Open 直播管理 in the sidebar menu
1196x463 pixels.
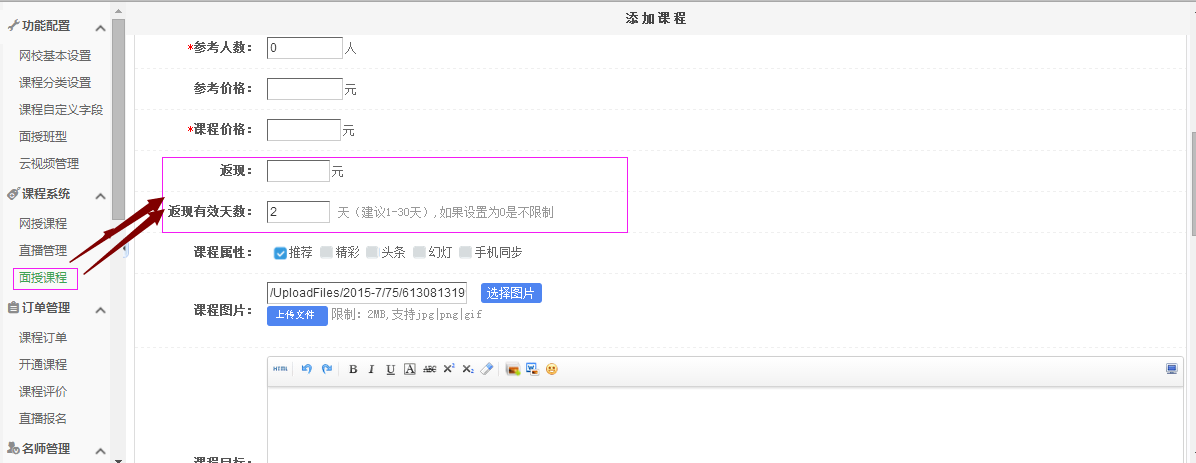point(43,250)
